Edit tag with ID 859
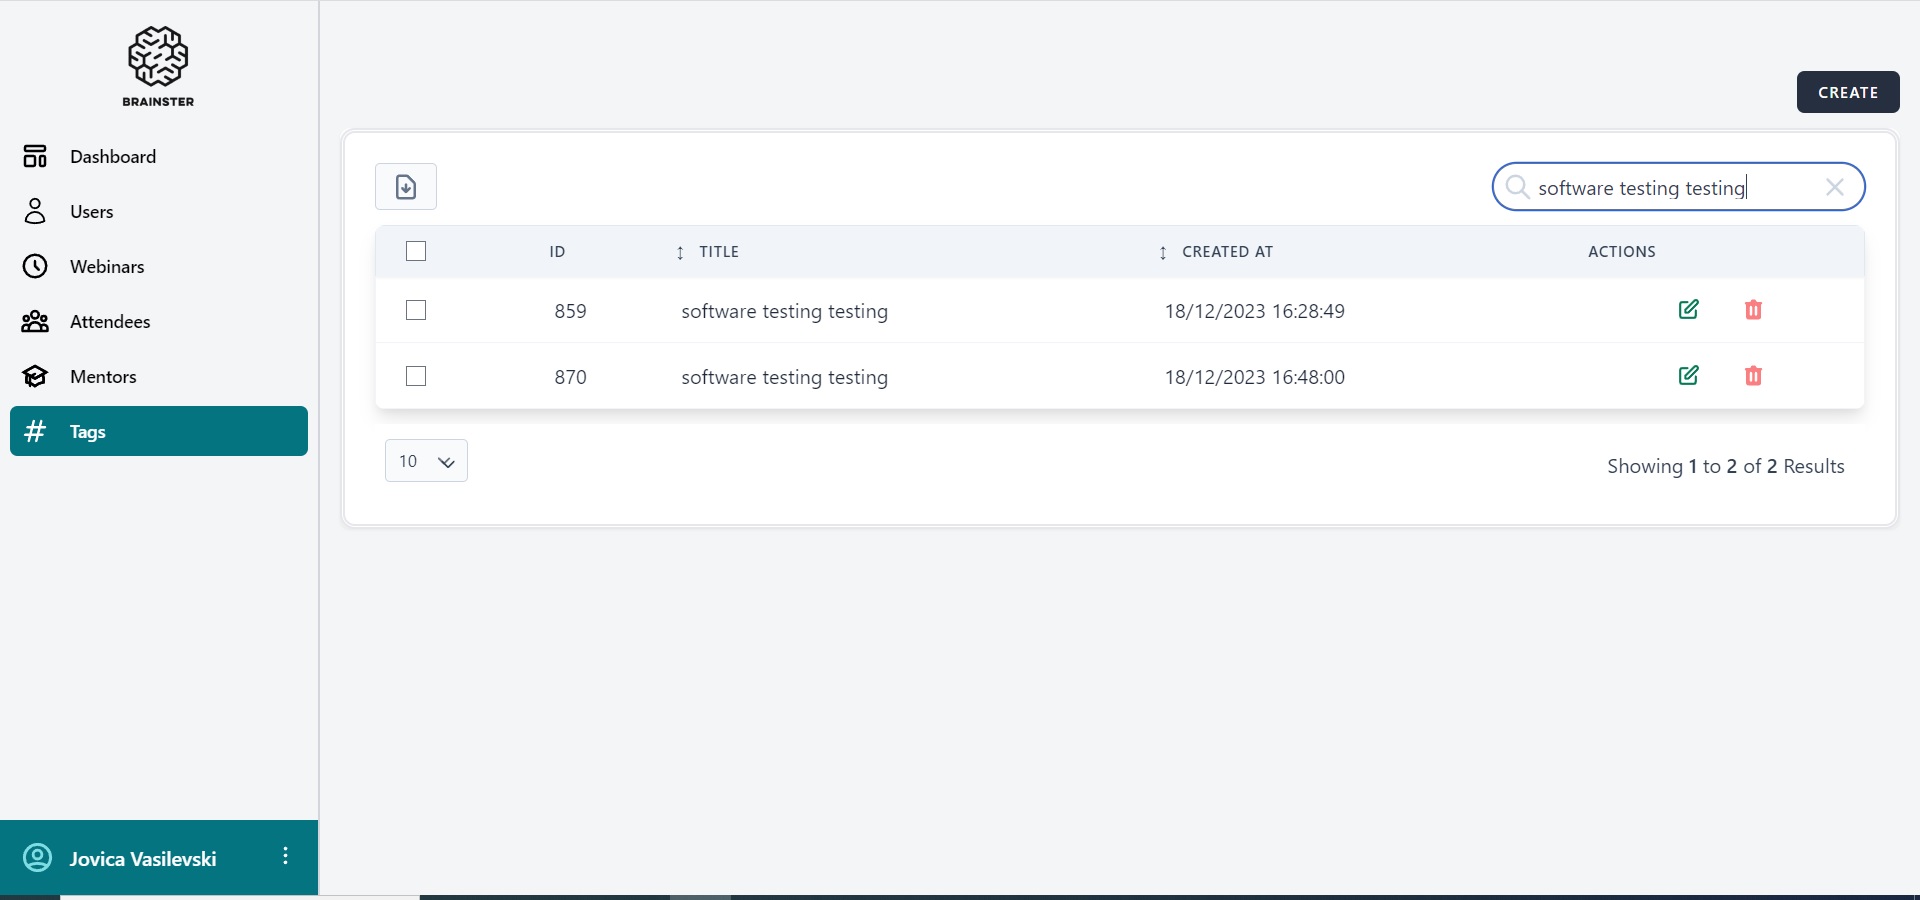 pos(1688,310)
